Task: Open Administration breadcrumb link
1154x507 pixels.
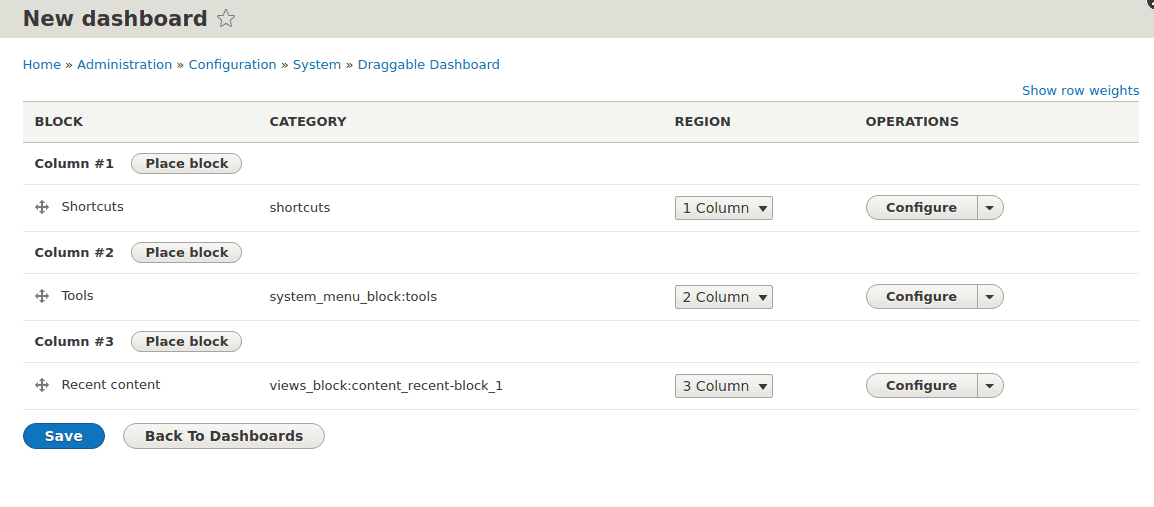Action: (124, 64)
